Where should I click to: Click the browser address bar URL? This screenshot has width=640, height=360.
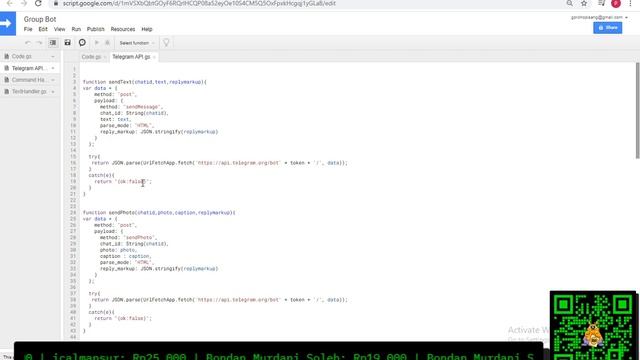coord(199,3)
